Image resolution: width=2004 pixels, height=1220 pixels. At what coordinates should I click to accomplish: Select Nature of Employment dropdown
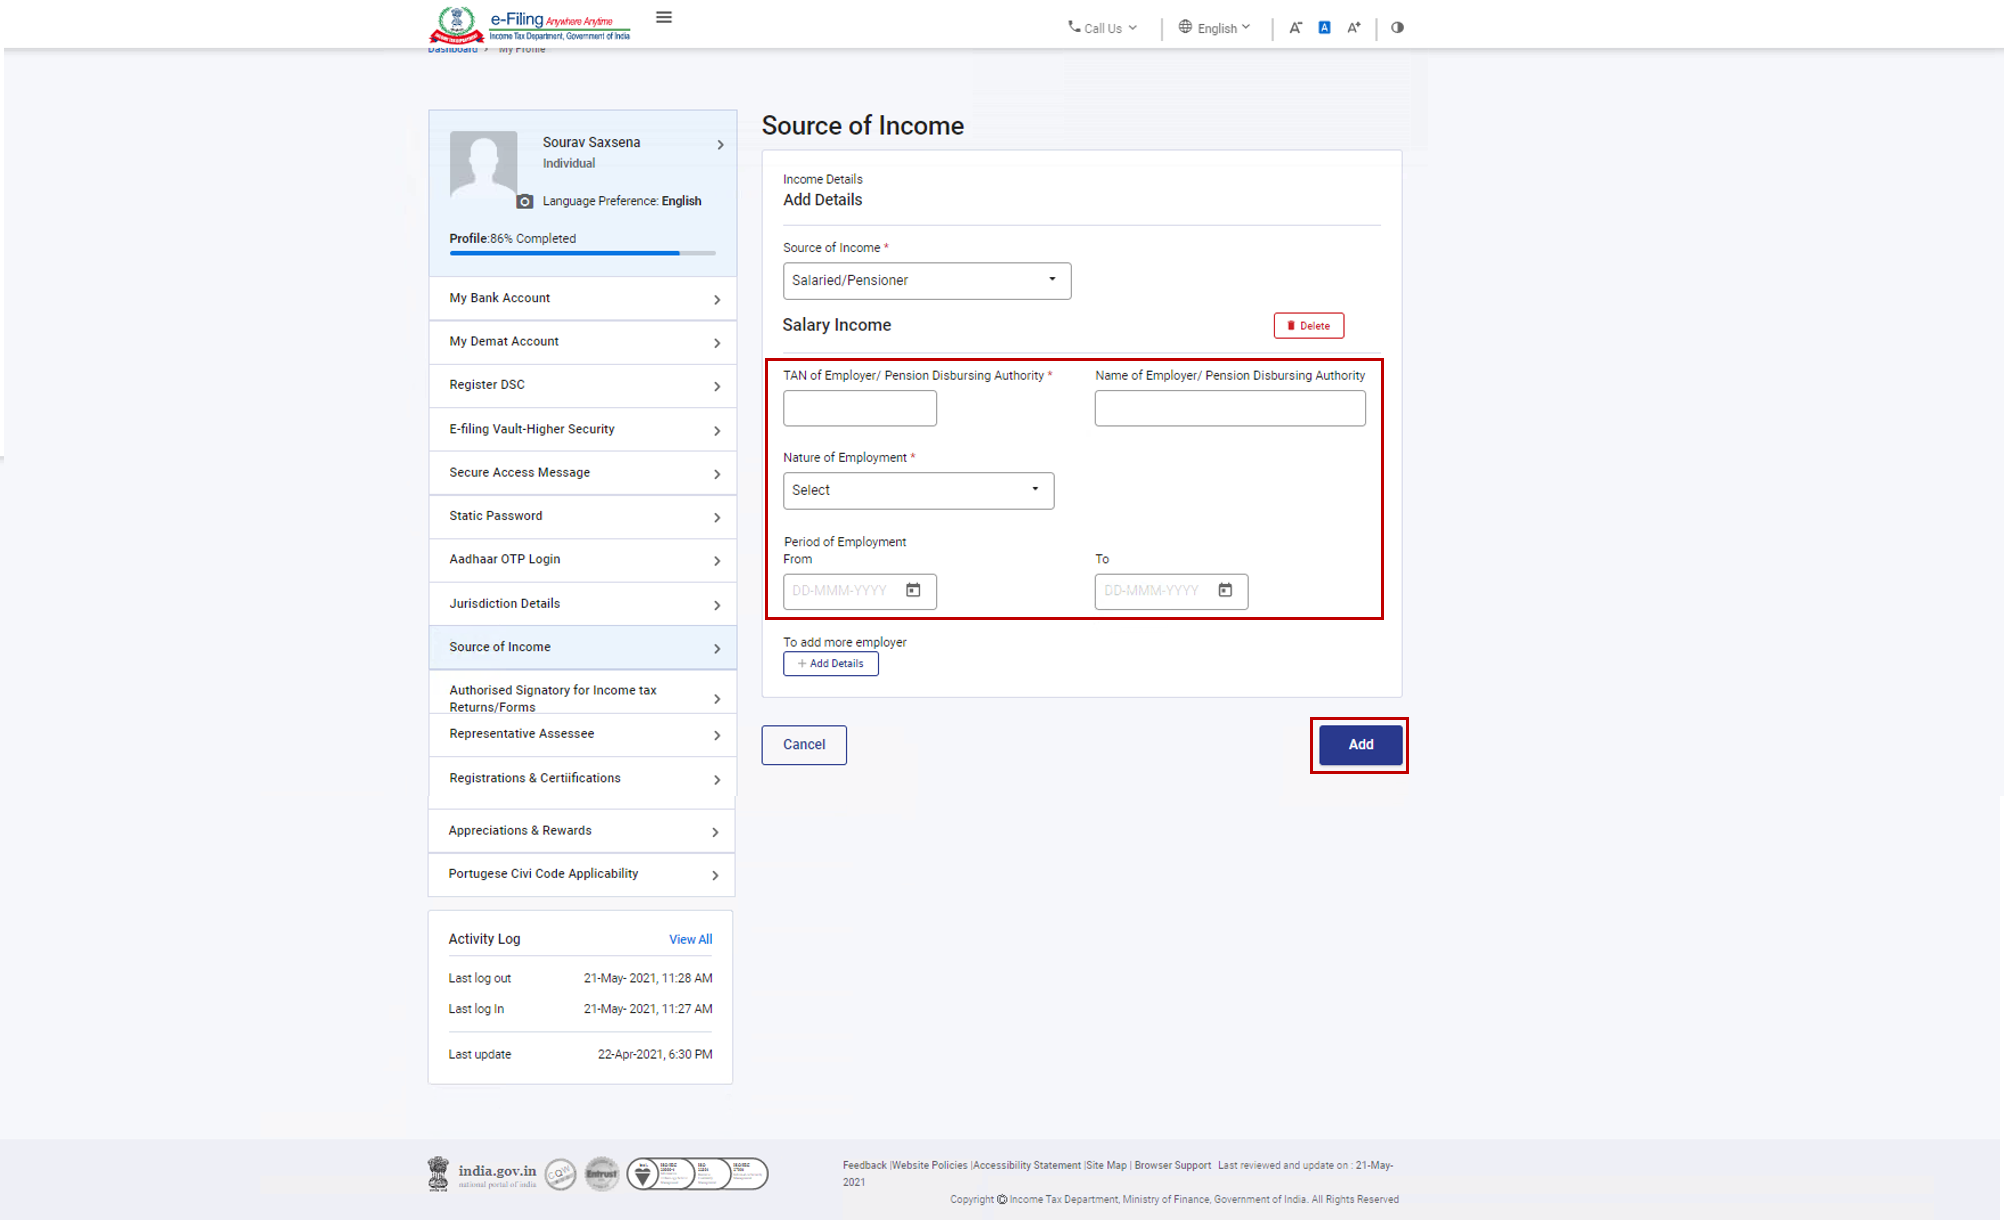916,490
